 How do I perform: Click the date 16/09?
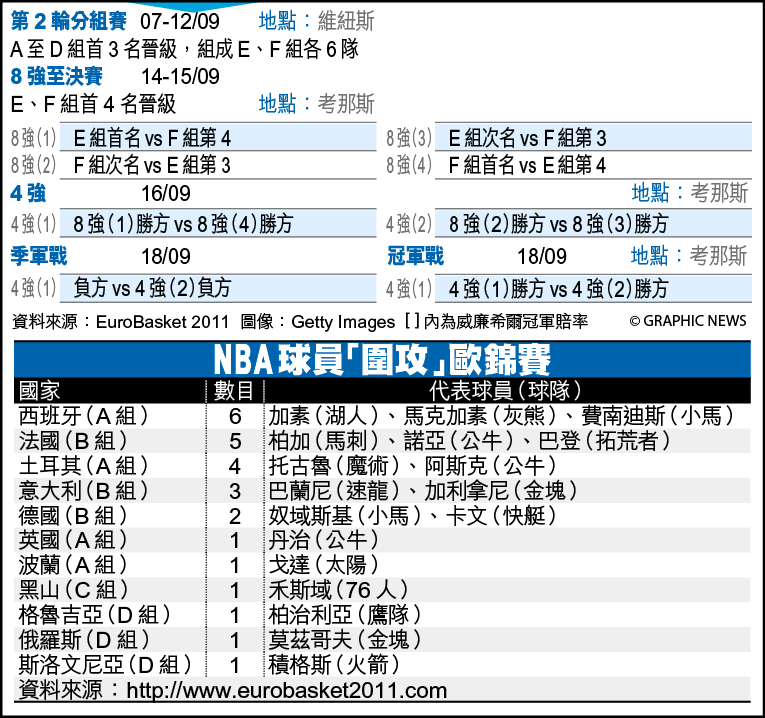(166, 193)
